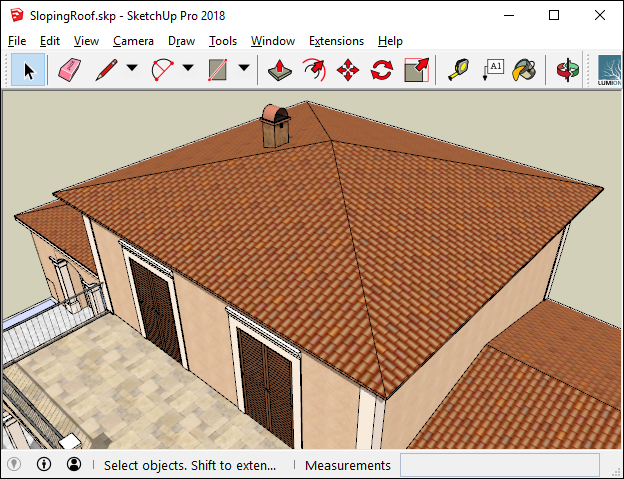
Task: Open the Arc tool dropdown arrow
Action: [x=188, y=70]
